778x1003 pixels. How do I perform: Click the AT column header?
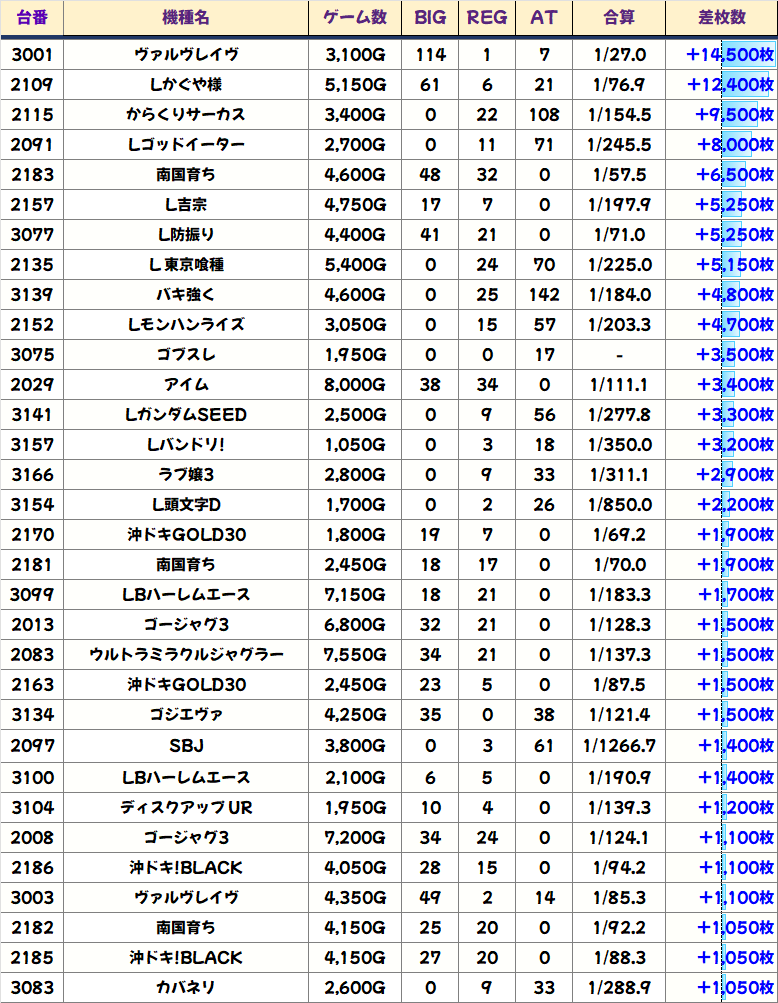[544, 17]
